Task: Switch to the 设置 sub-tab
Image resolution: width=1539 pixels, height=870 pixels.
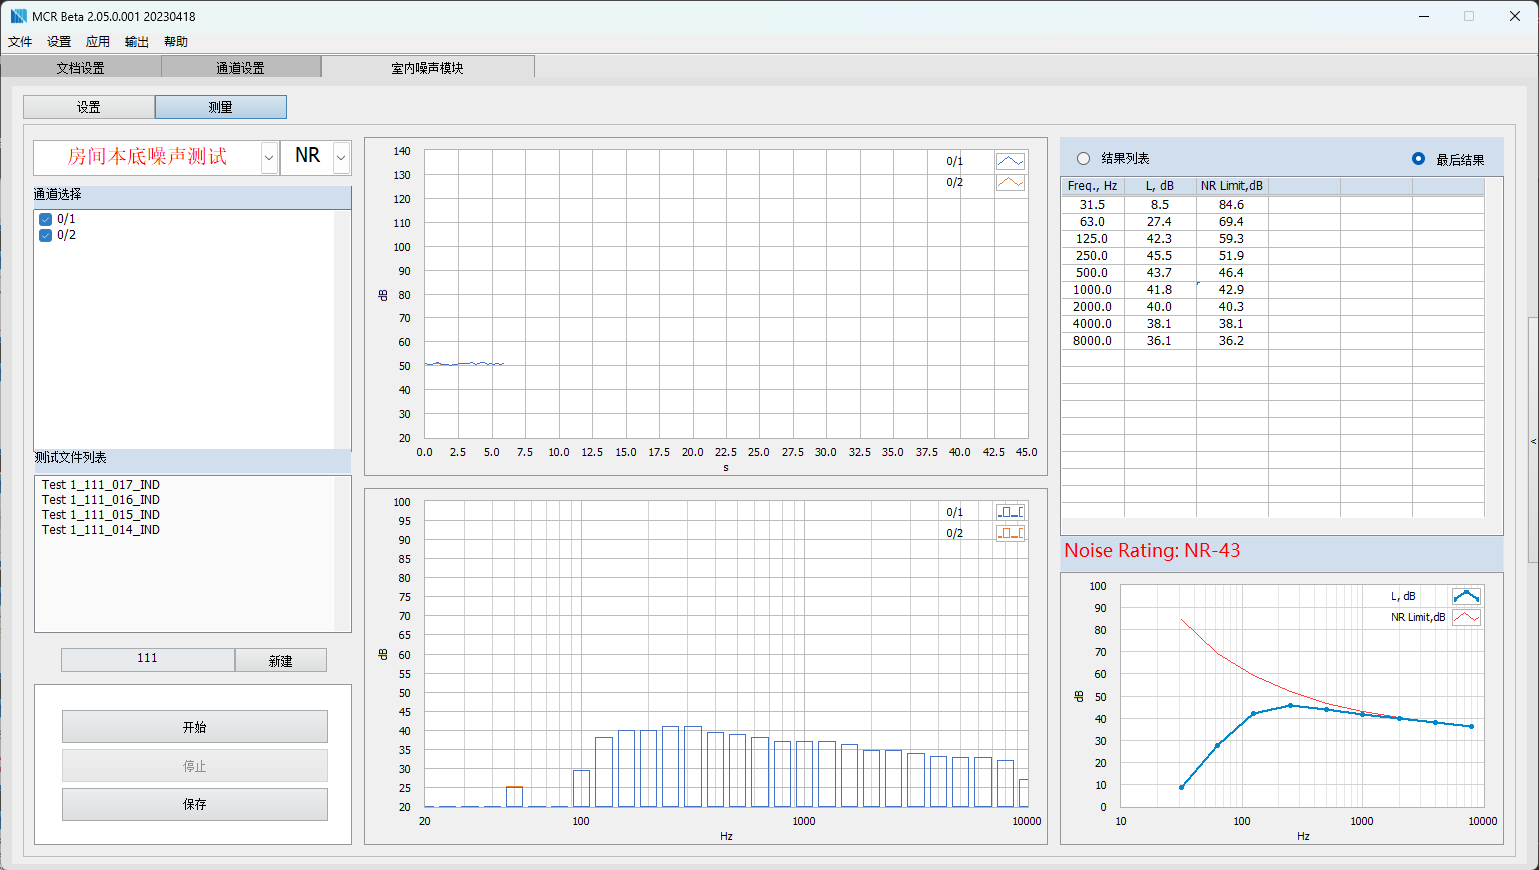Action: tap(89, 107)
